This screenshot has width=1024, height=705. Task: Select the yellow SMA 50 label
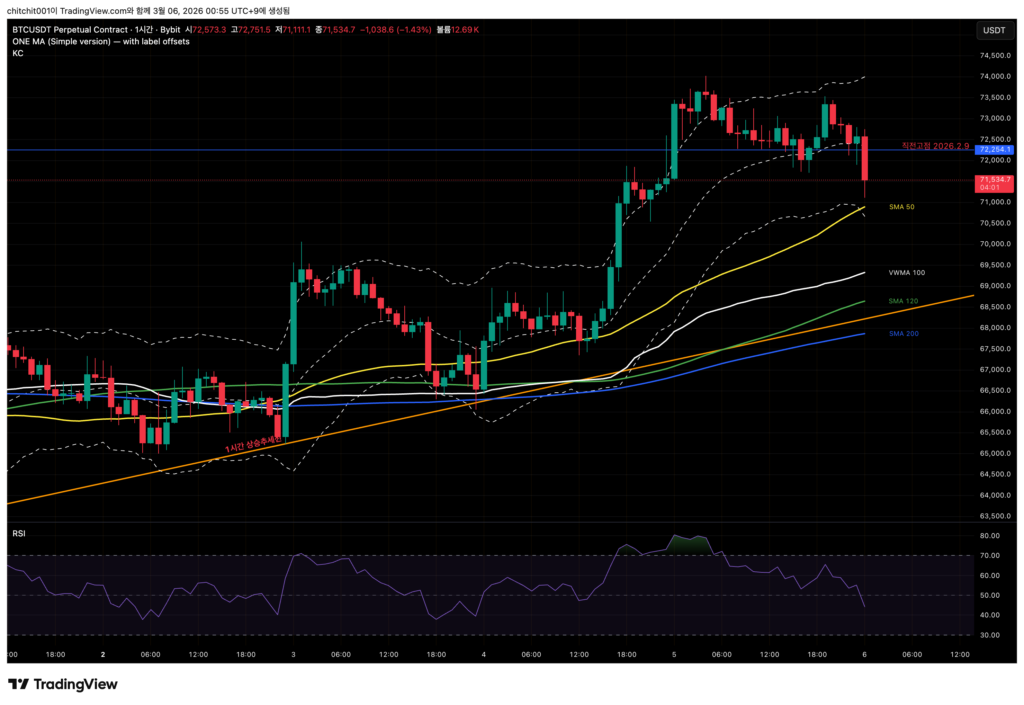(902, 207)
